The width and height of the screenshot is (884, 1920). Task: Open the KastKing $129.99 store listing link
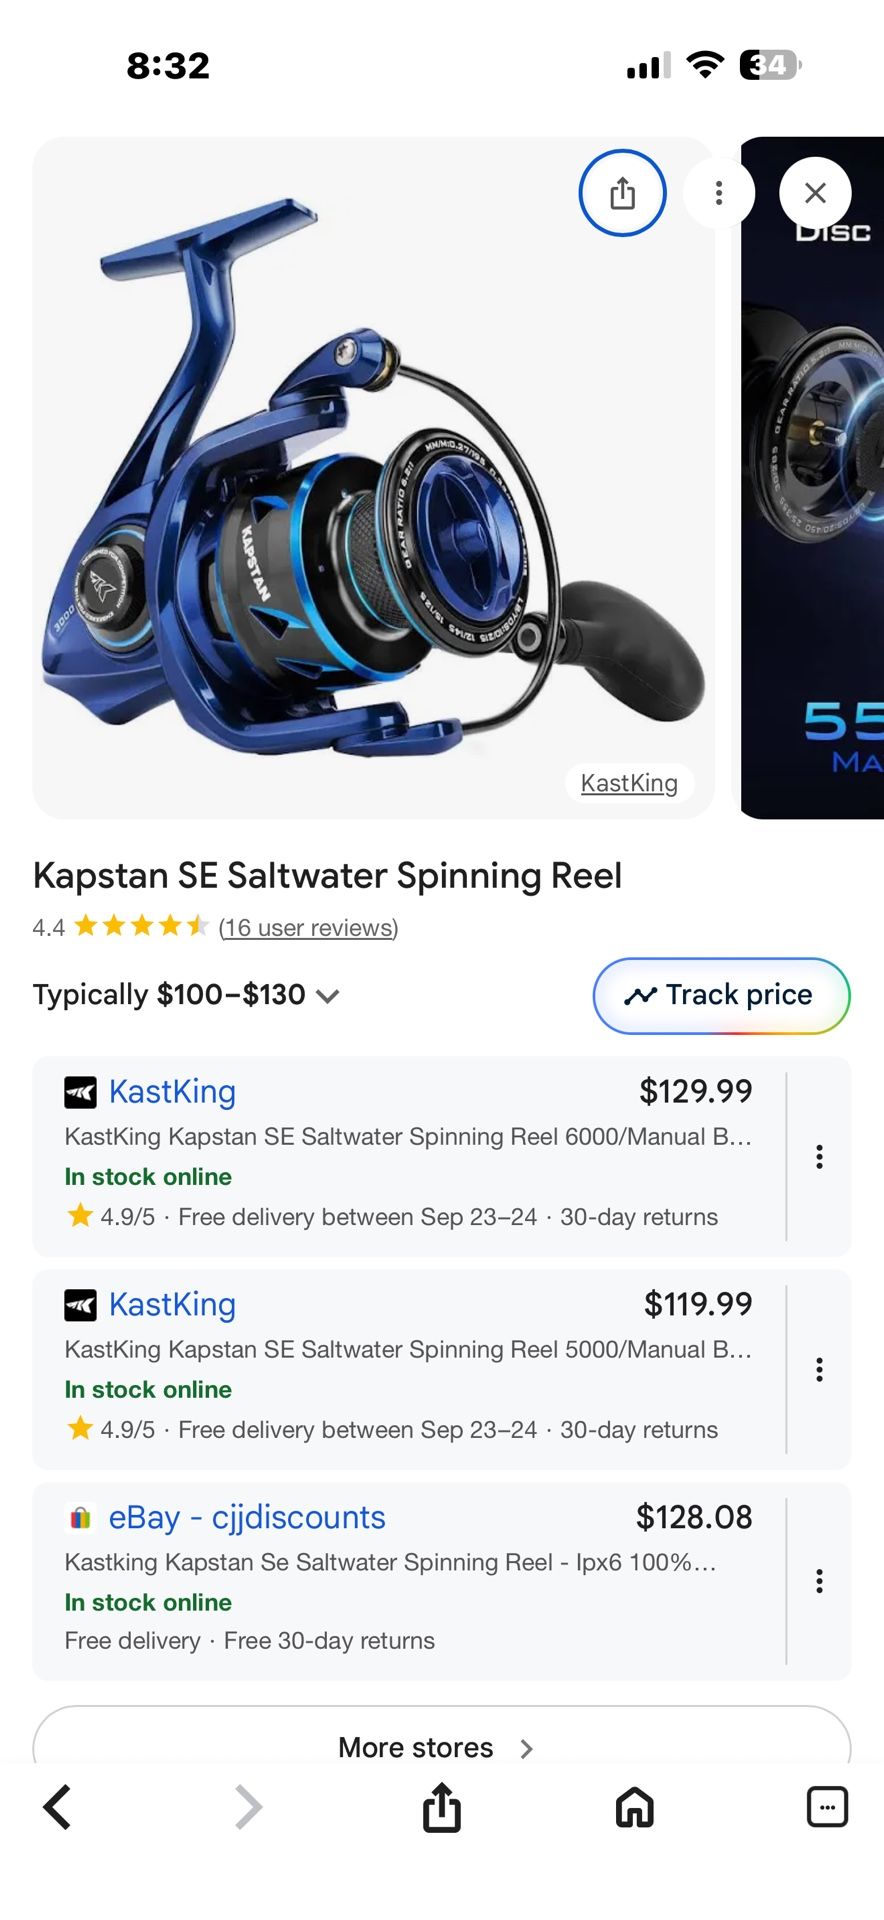[172, 1092]
